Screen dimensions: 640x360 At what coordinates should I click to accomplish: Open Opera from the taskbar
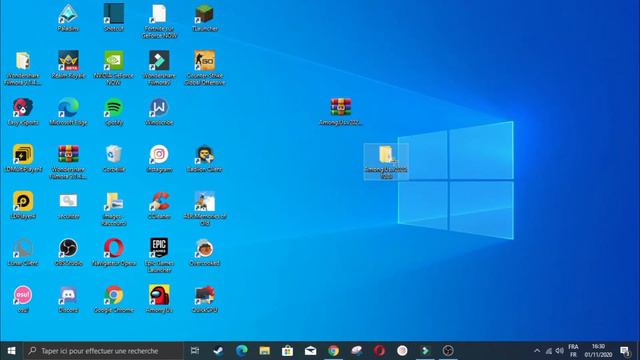coord(379,351)
